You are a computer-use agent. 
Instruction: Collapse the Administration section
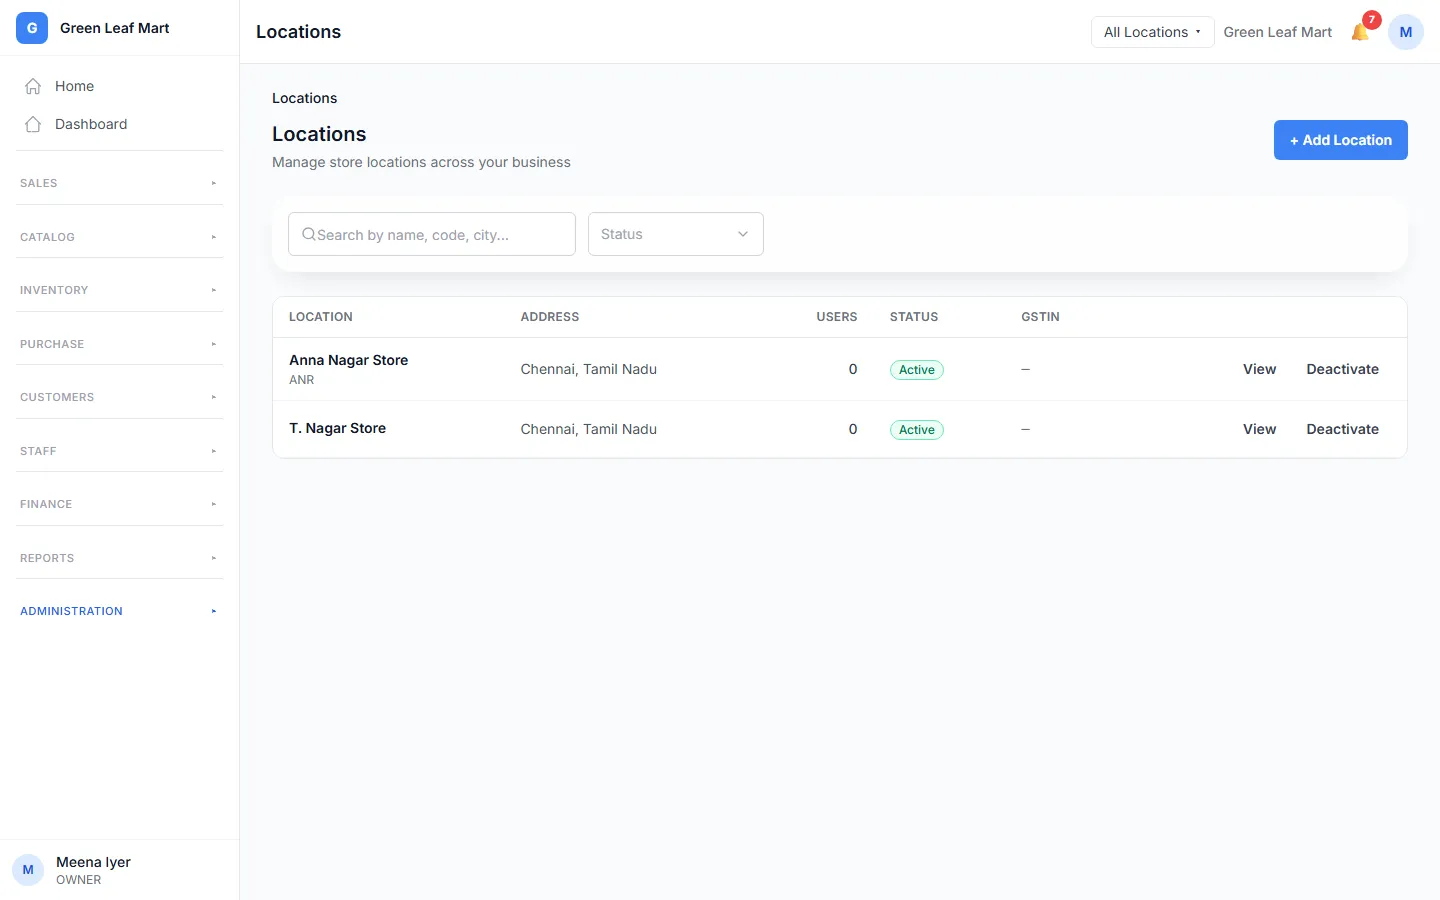[x=120, y=611]
